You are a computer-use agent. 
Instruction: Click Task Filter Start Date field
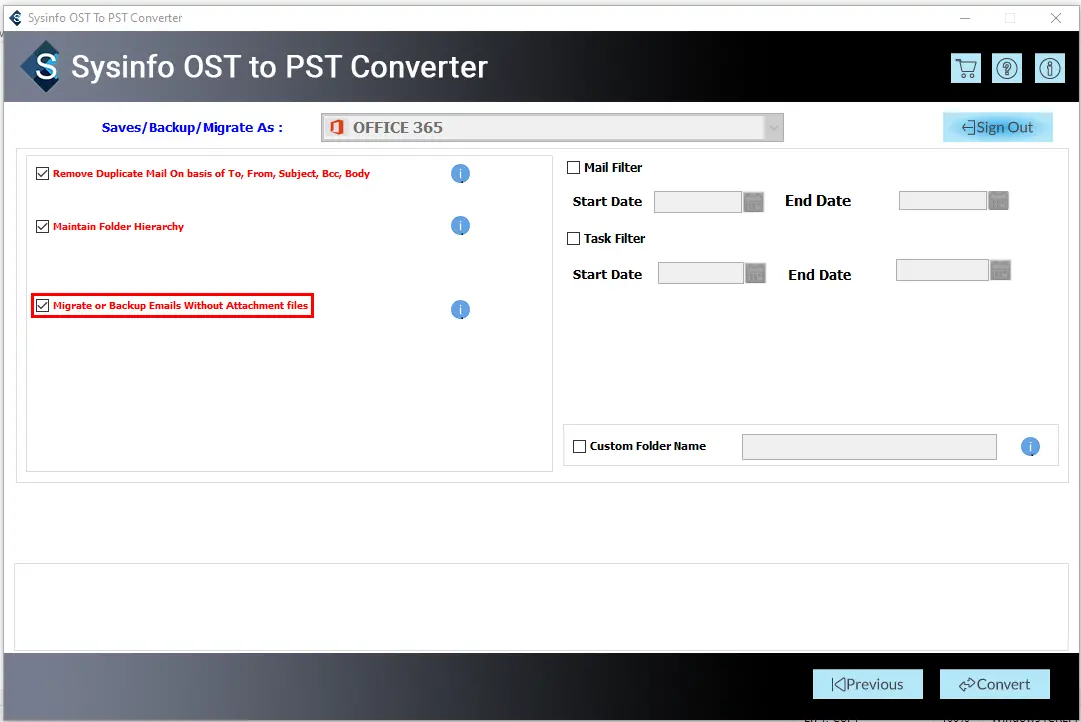click(701, 273)
